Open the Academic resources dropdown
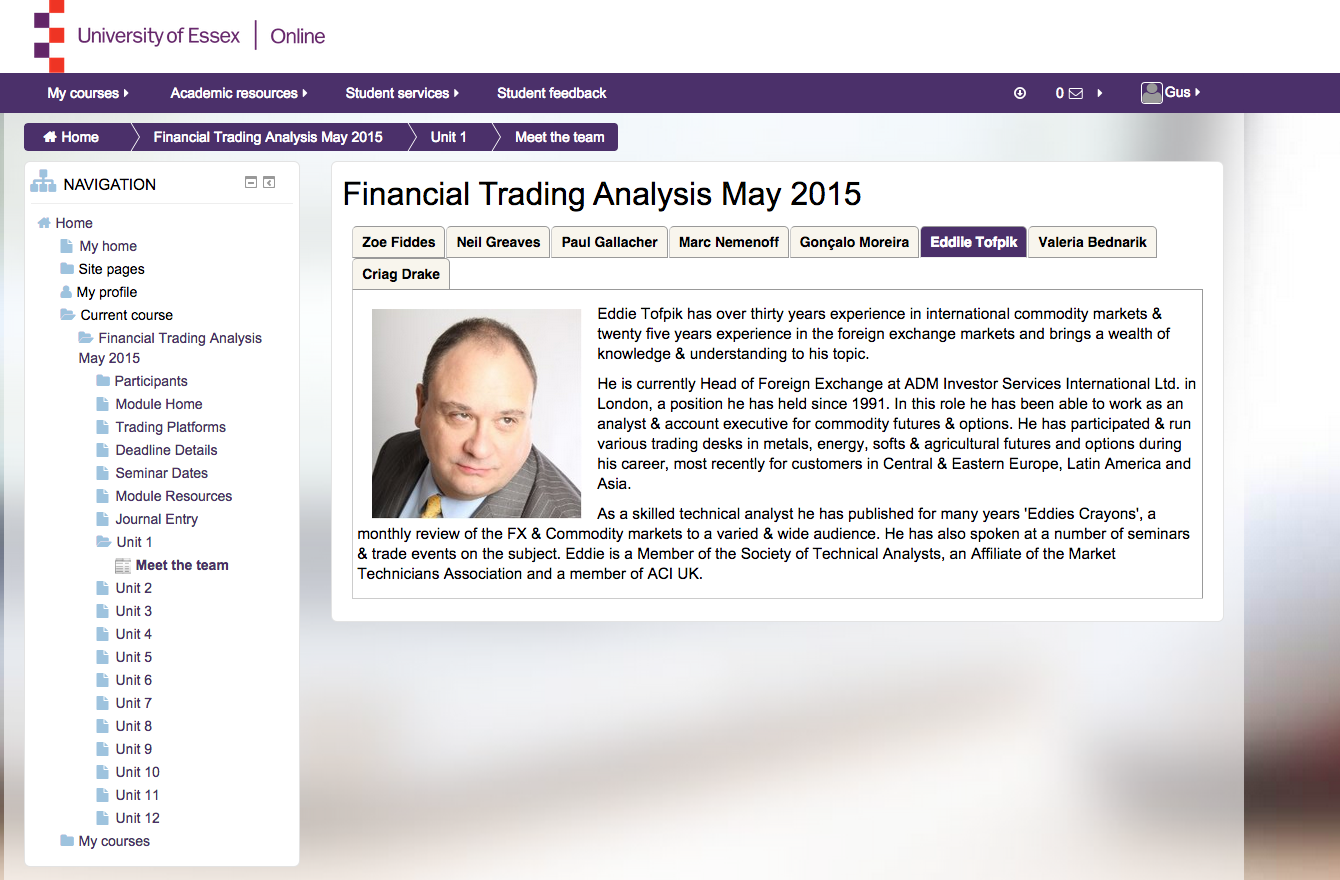This screenshot has width=1340, height=880. (x=238, y=93)
